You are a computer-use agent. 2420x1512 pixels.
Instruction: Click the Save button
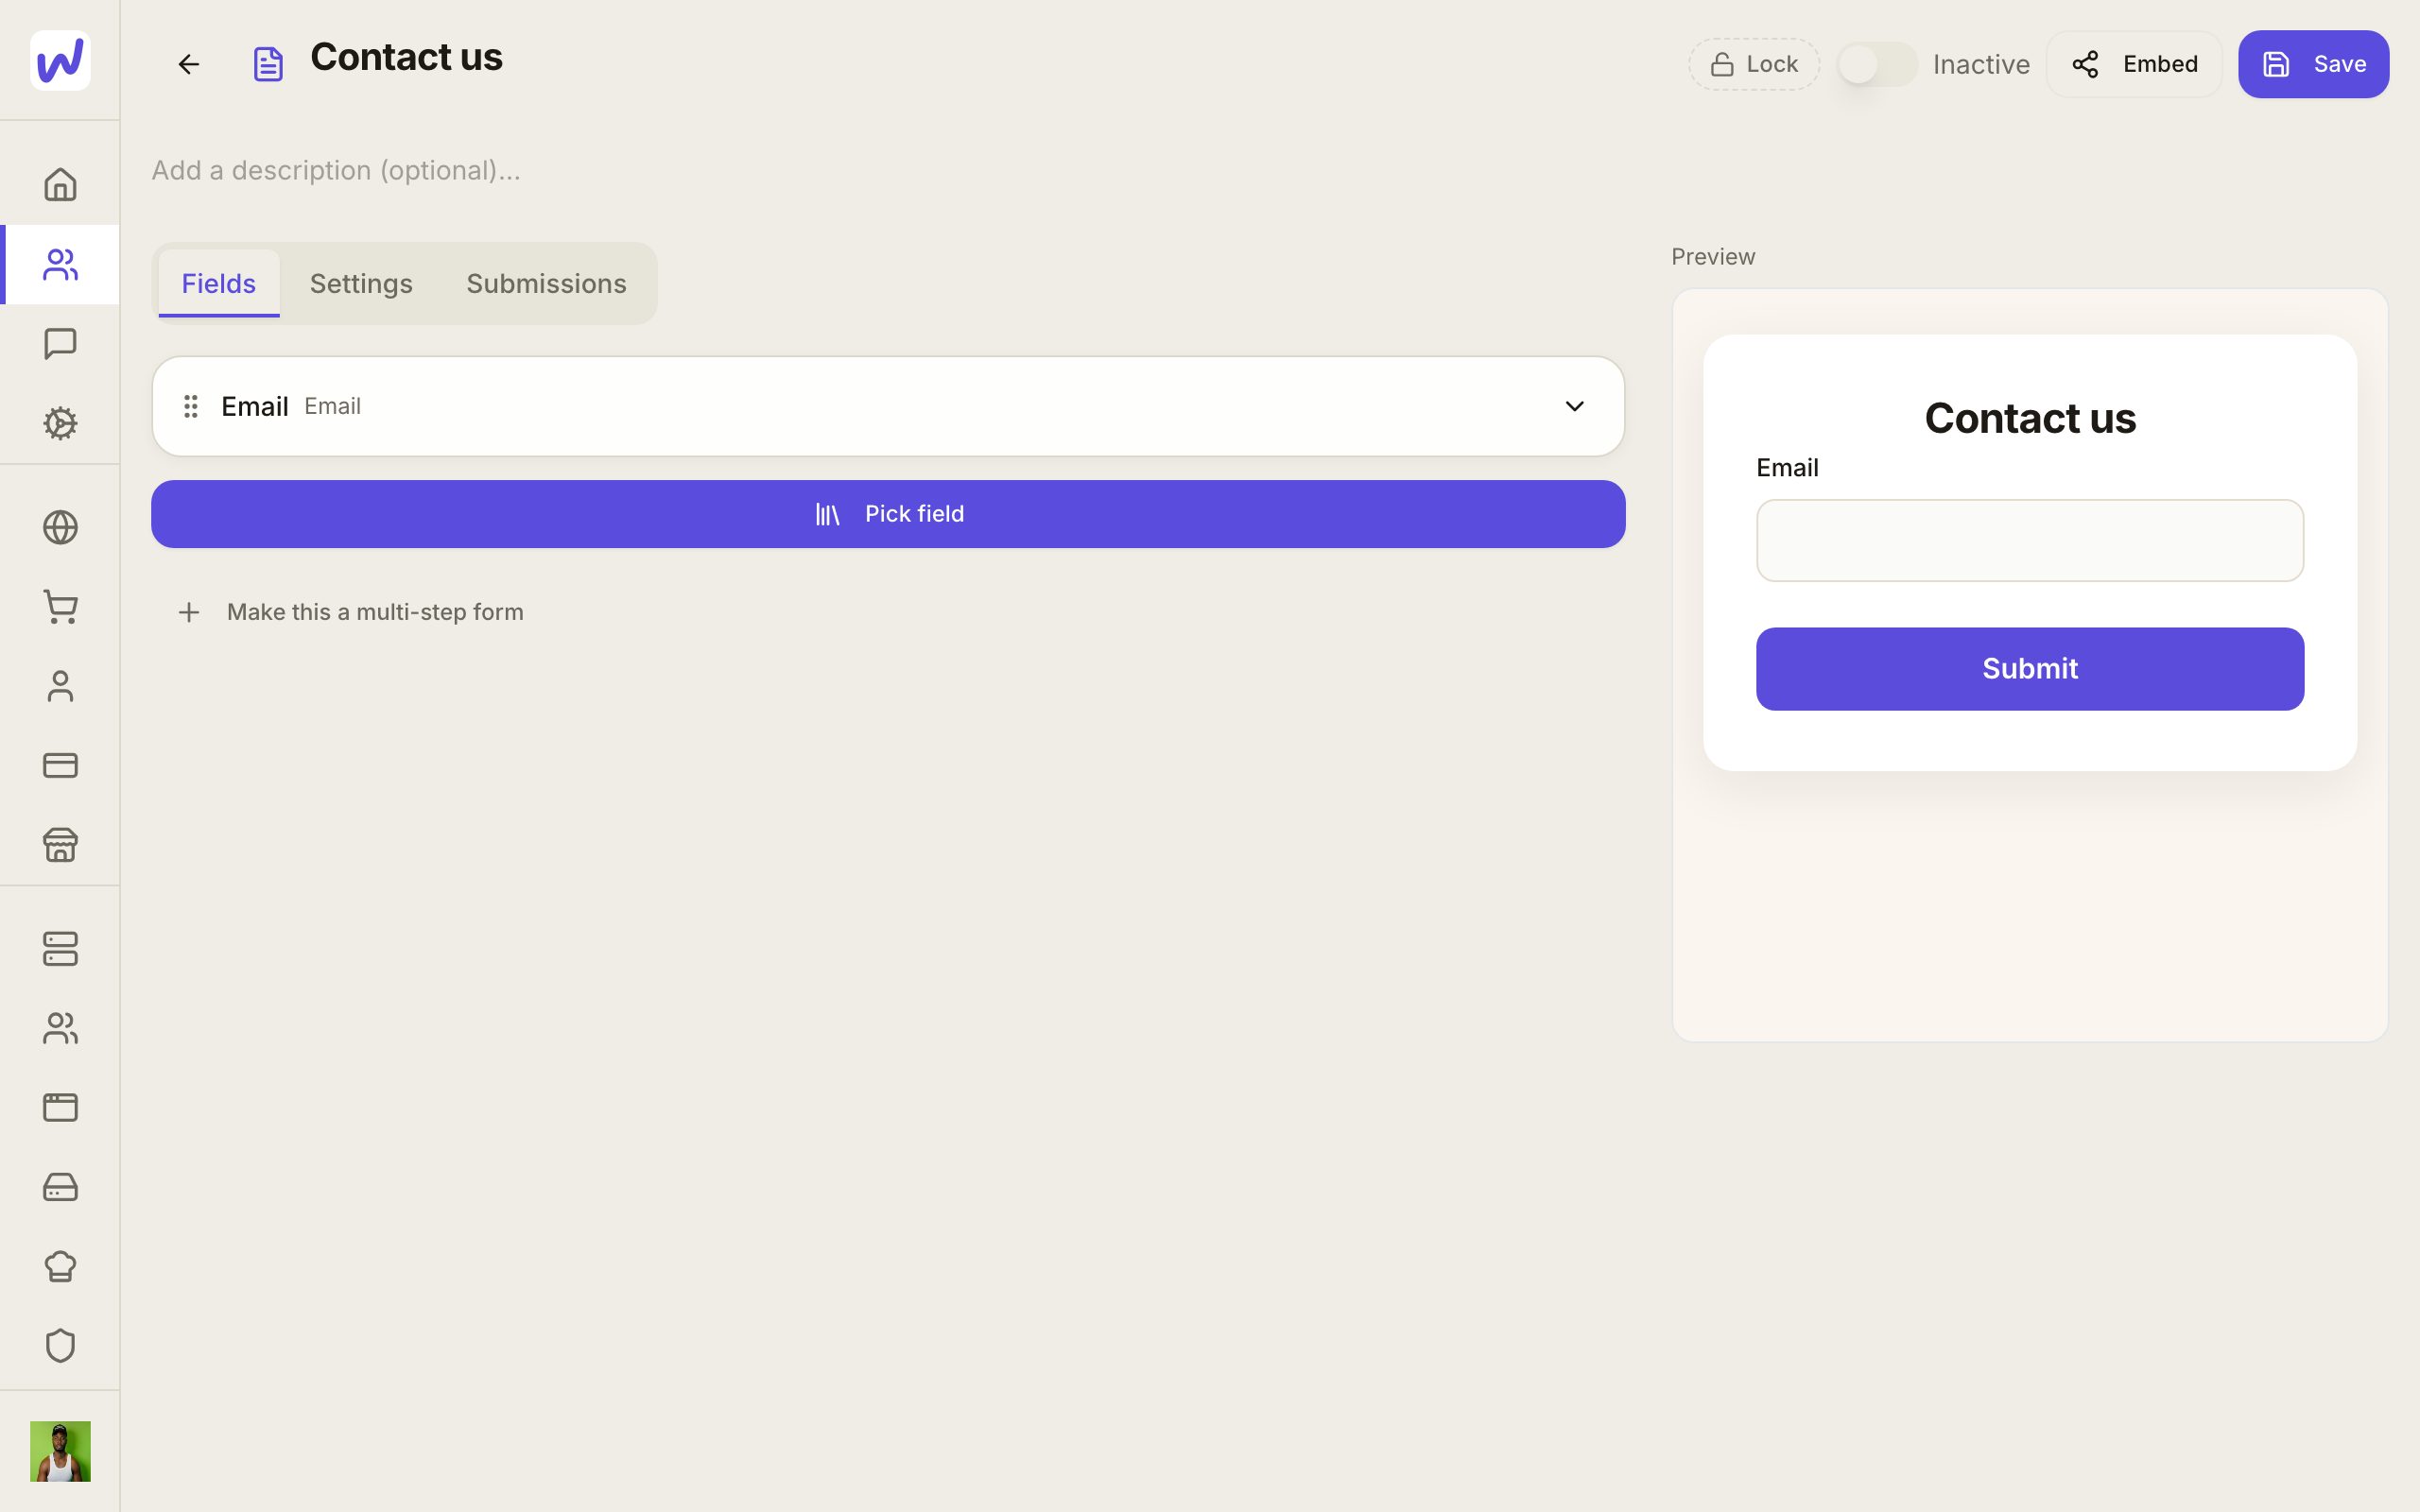2313,65
